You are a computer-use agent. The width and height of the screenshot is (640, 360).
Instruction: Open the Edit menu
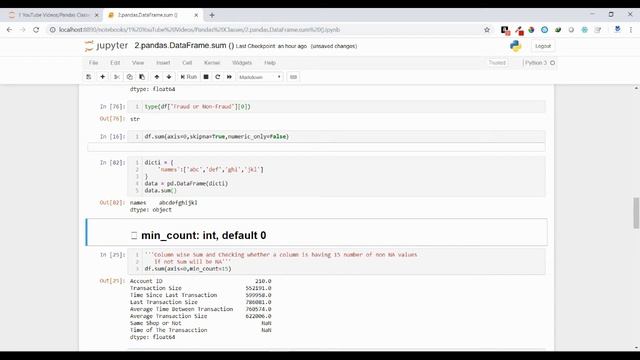click(x=115, y=62)
